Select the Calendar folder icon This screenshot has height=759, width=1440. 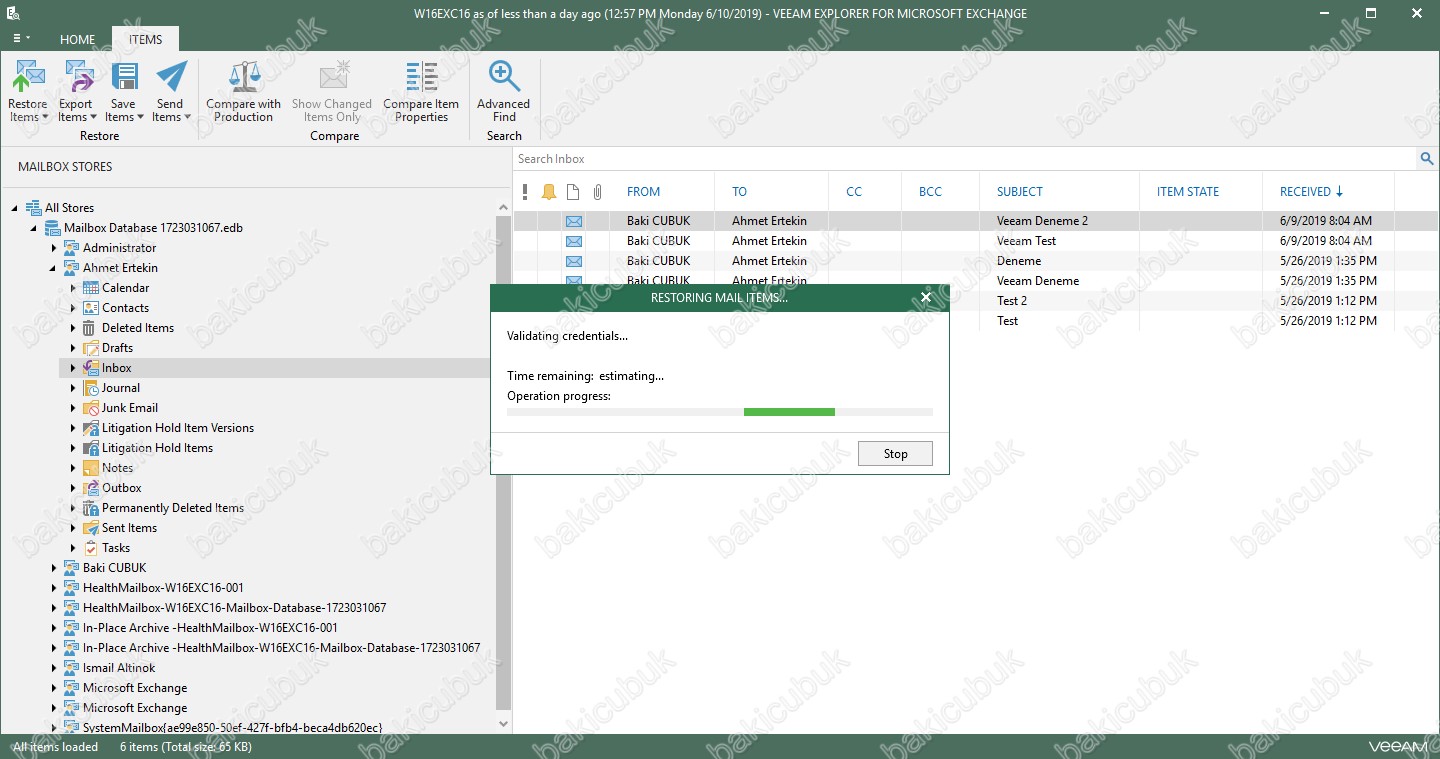(x=91, y=288)
